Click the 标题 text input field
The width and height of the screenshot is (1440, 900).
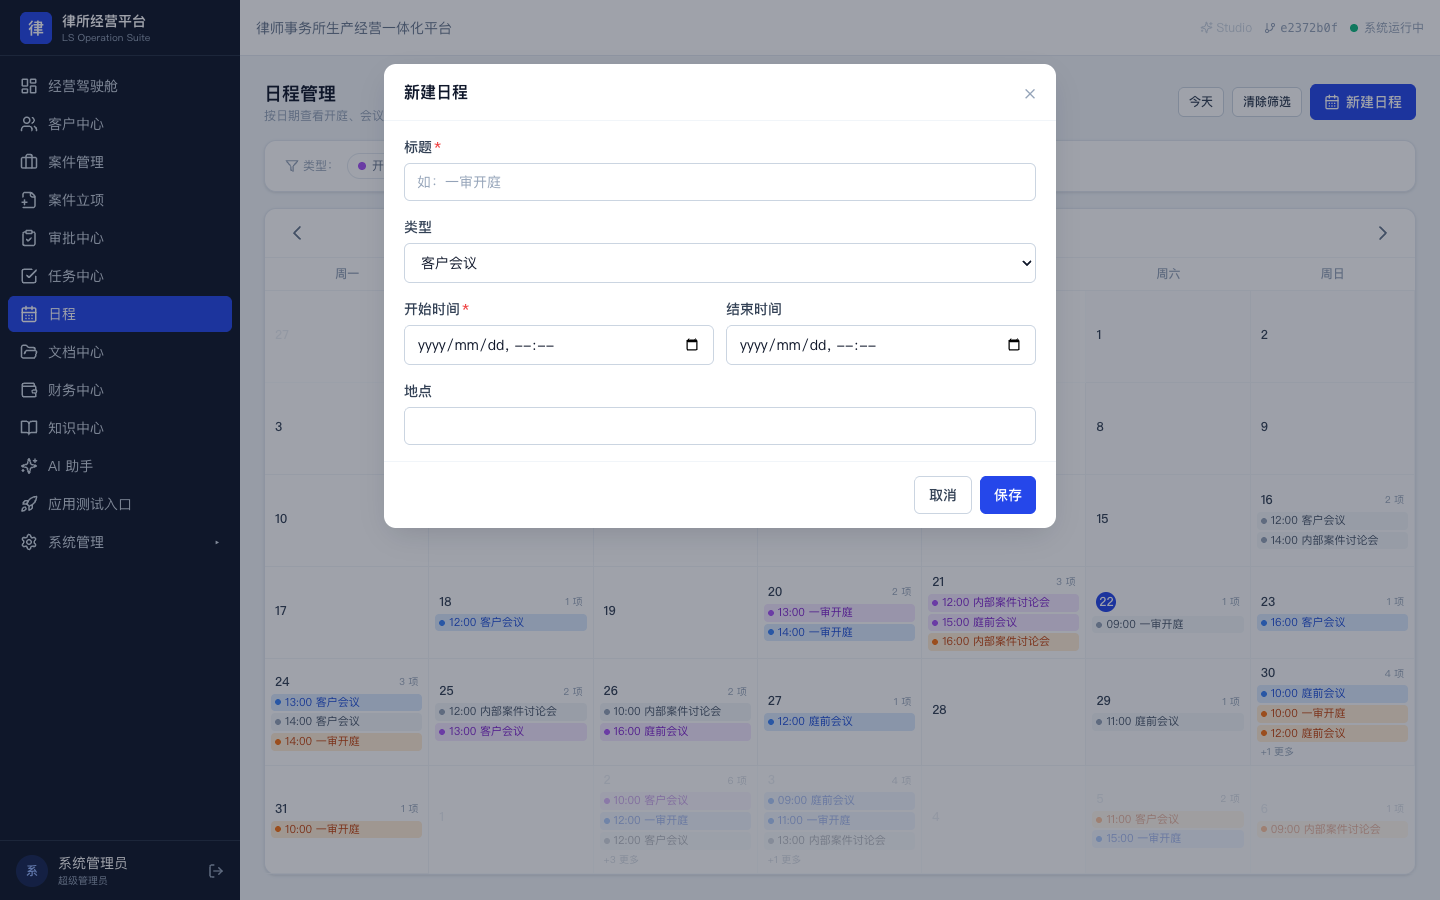pos(720,182)
